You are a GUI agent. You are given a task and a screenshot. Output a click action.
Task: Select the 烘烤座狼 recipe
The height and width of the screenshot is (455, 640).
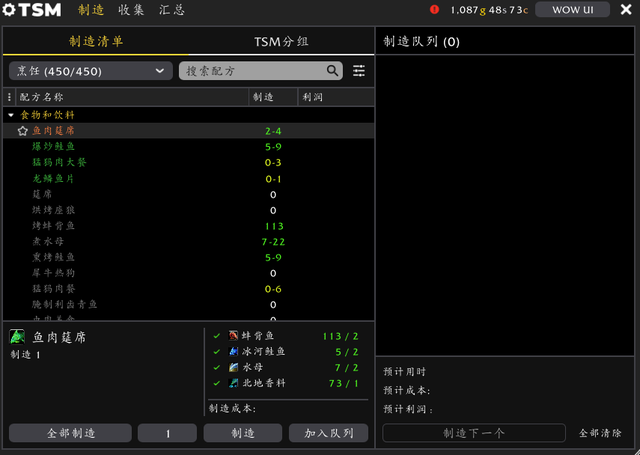click(189, 210)
